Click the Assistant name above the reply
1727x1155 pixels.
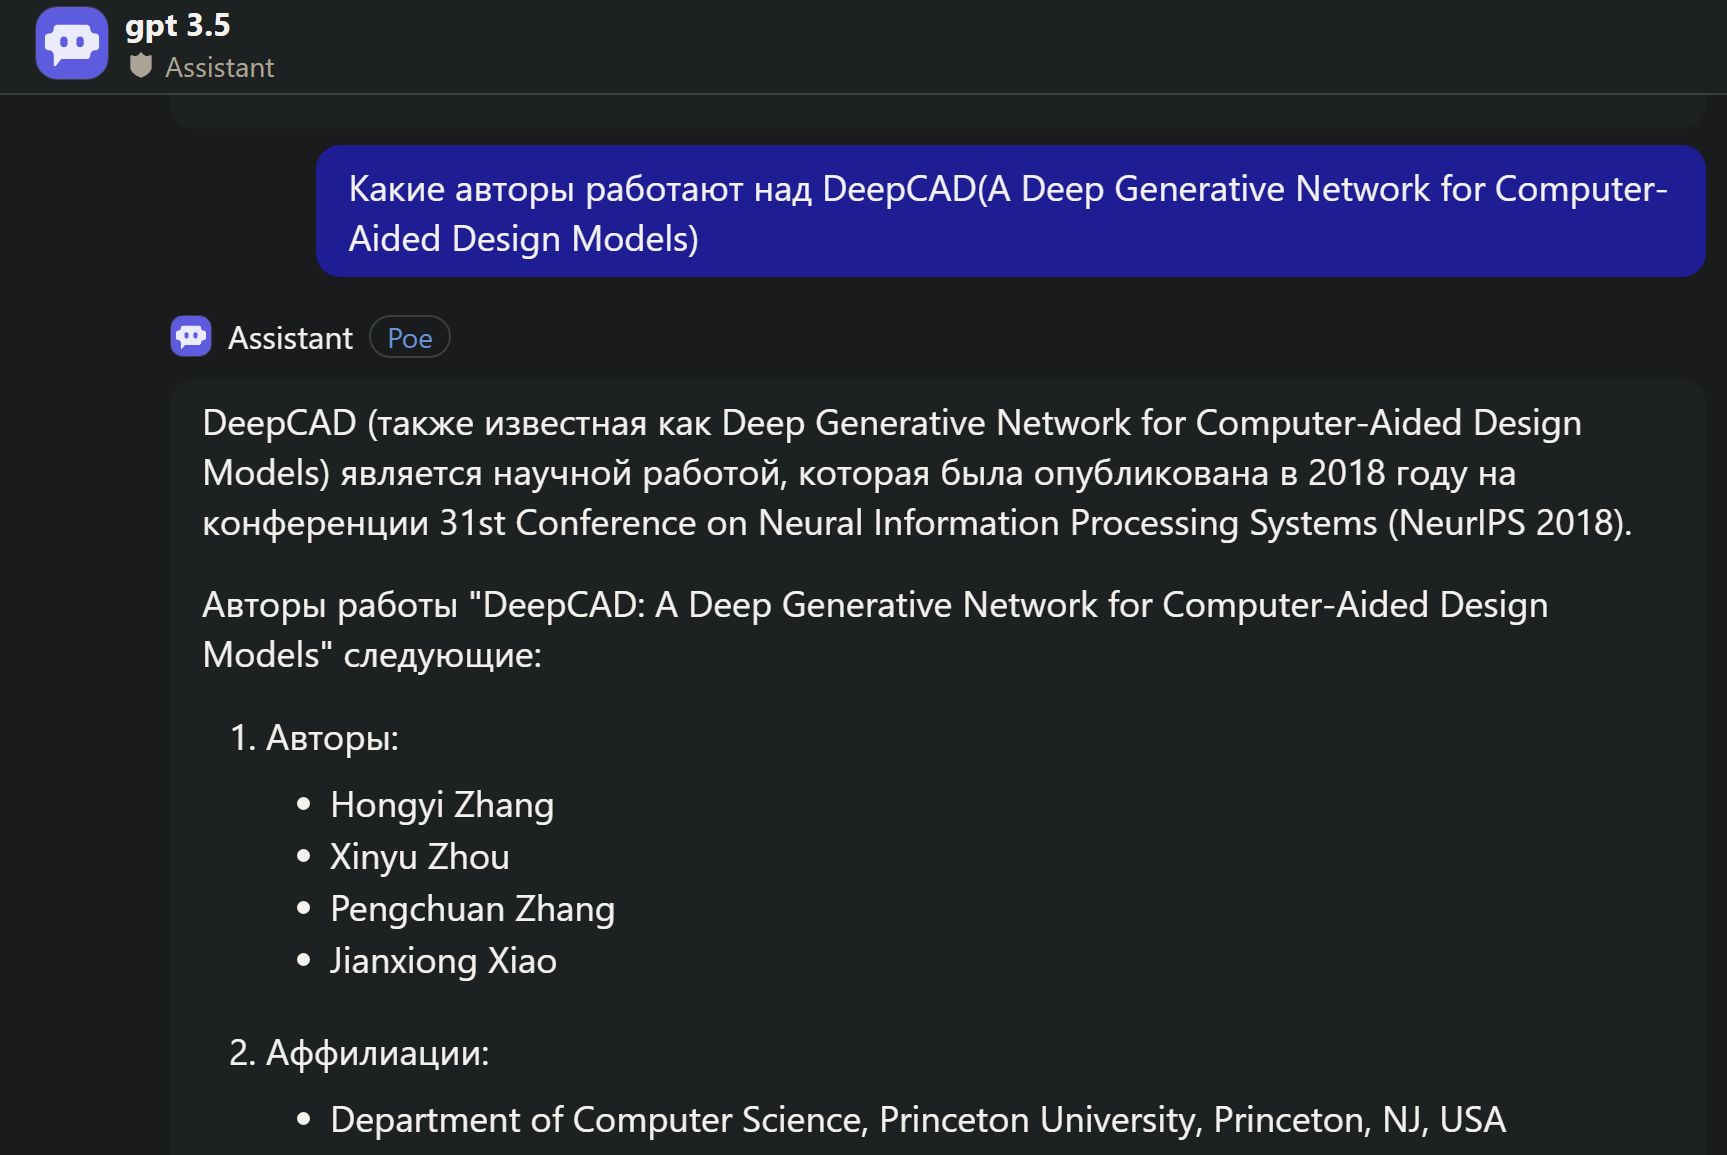[x=290, y=338]
